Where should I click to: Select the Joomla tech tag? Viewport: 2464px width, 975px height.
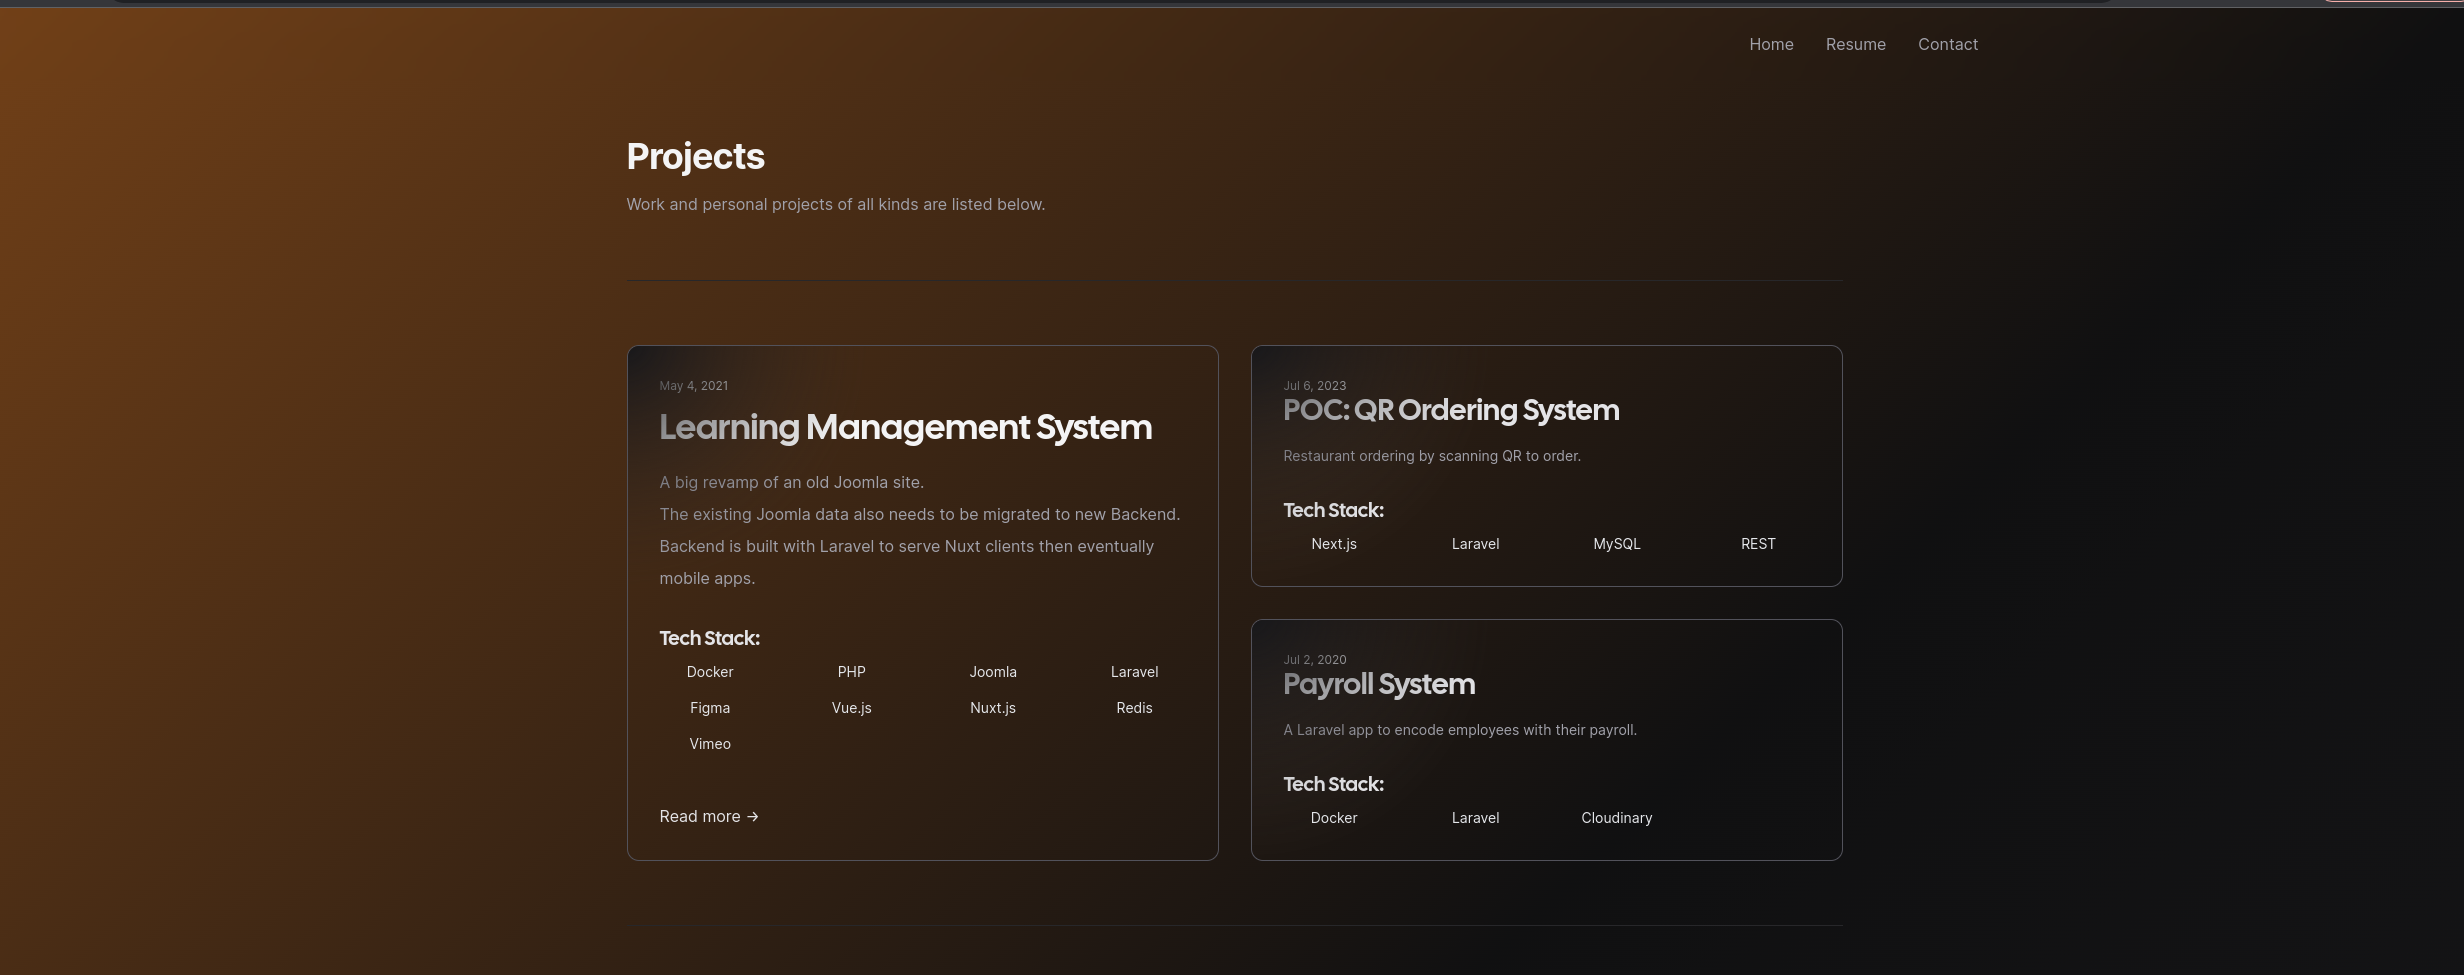tap(993, 672)
